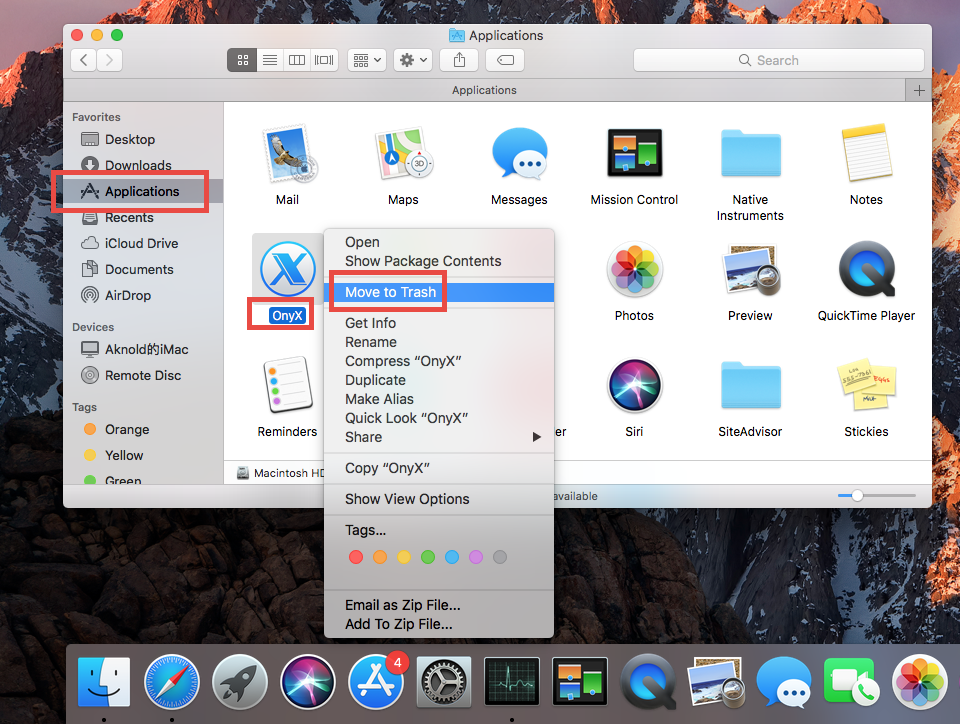This screenshot has height=724, width=960.
Task: Click inside the Search field
Action: 780,59
